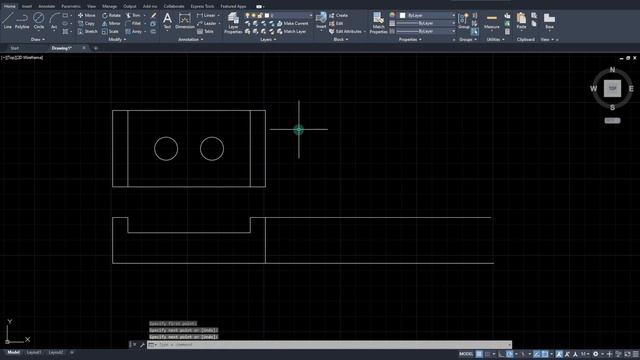Expand the Properties panel

click(410, 40)
